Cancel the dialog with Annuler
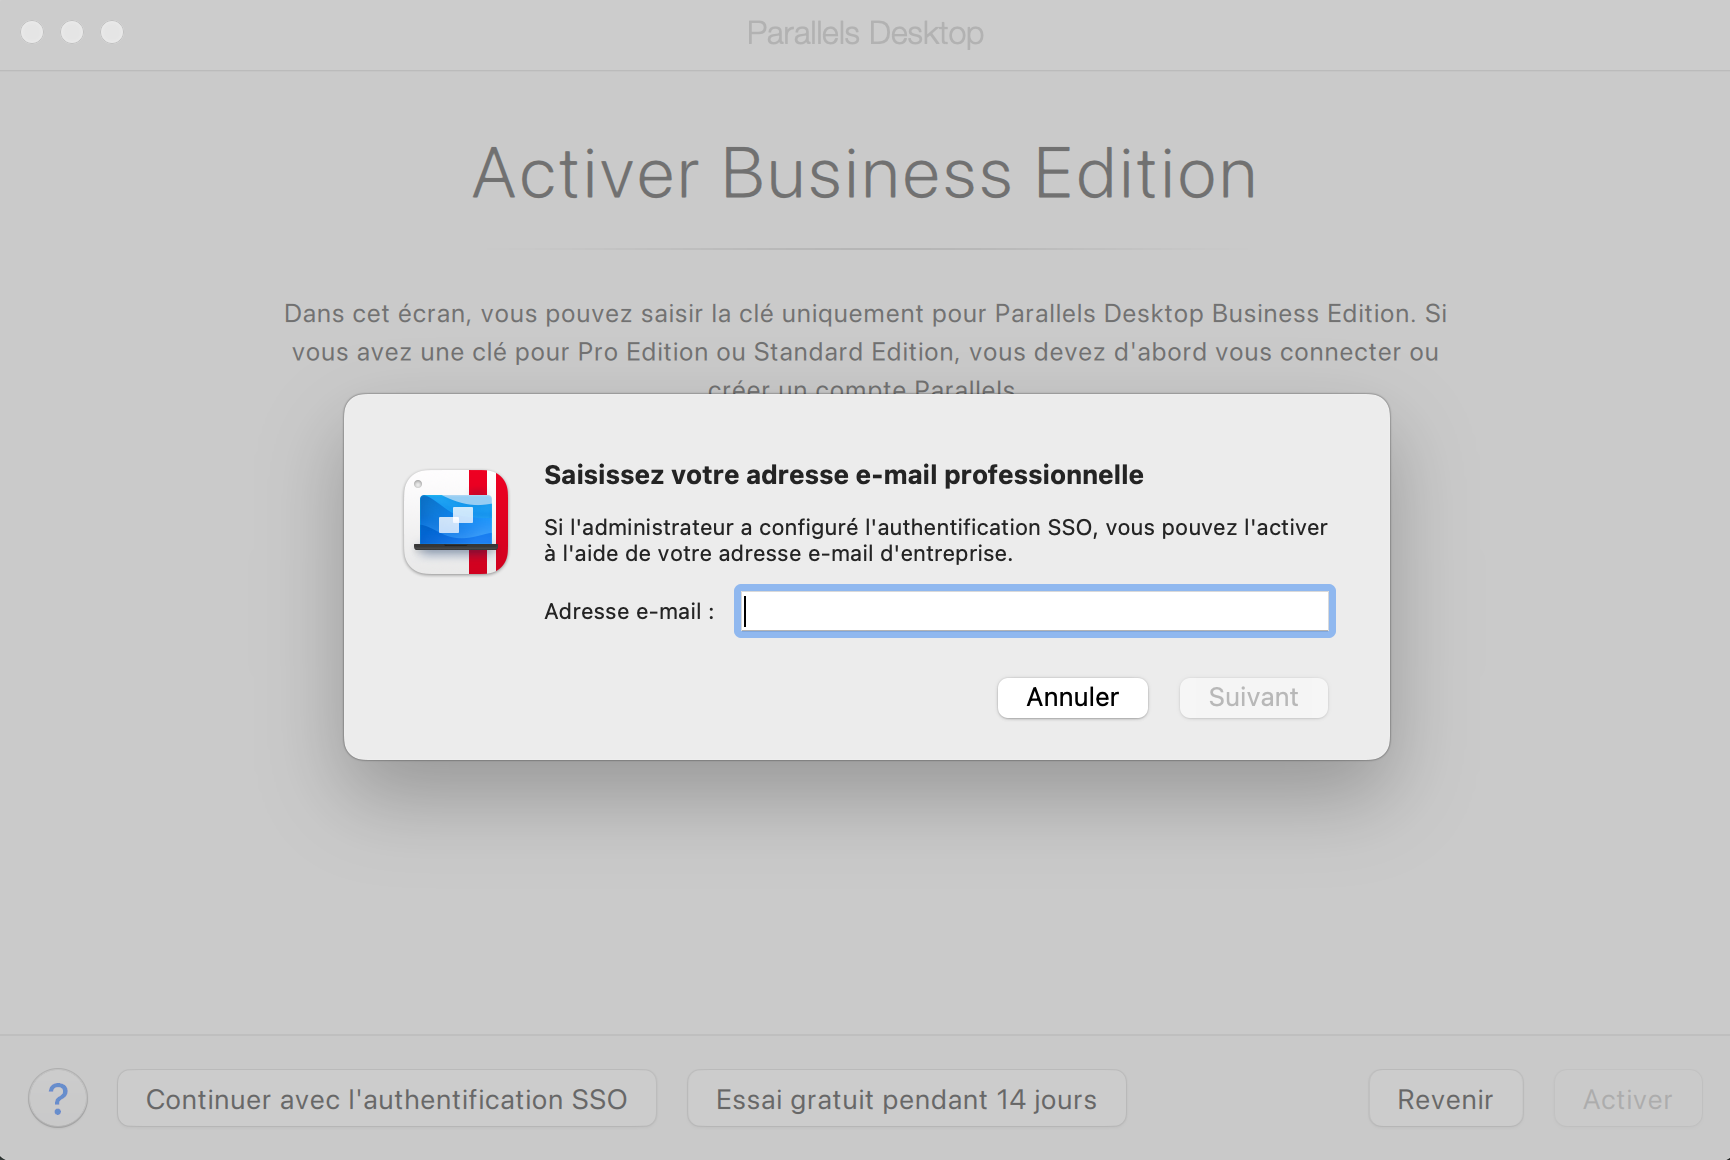 pos(1072,697)
